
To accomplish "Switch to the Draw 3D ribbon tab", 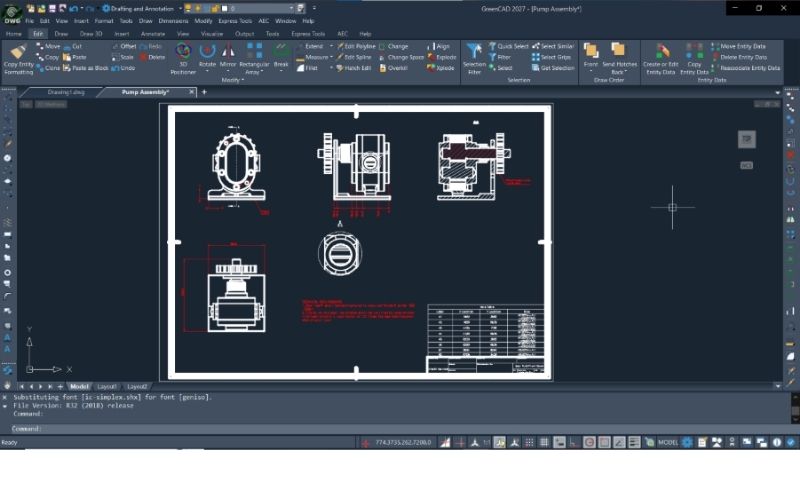I will click(91, 34).
